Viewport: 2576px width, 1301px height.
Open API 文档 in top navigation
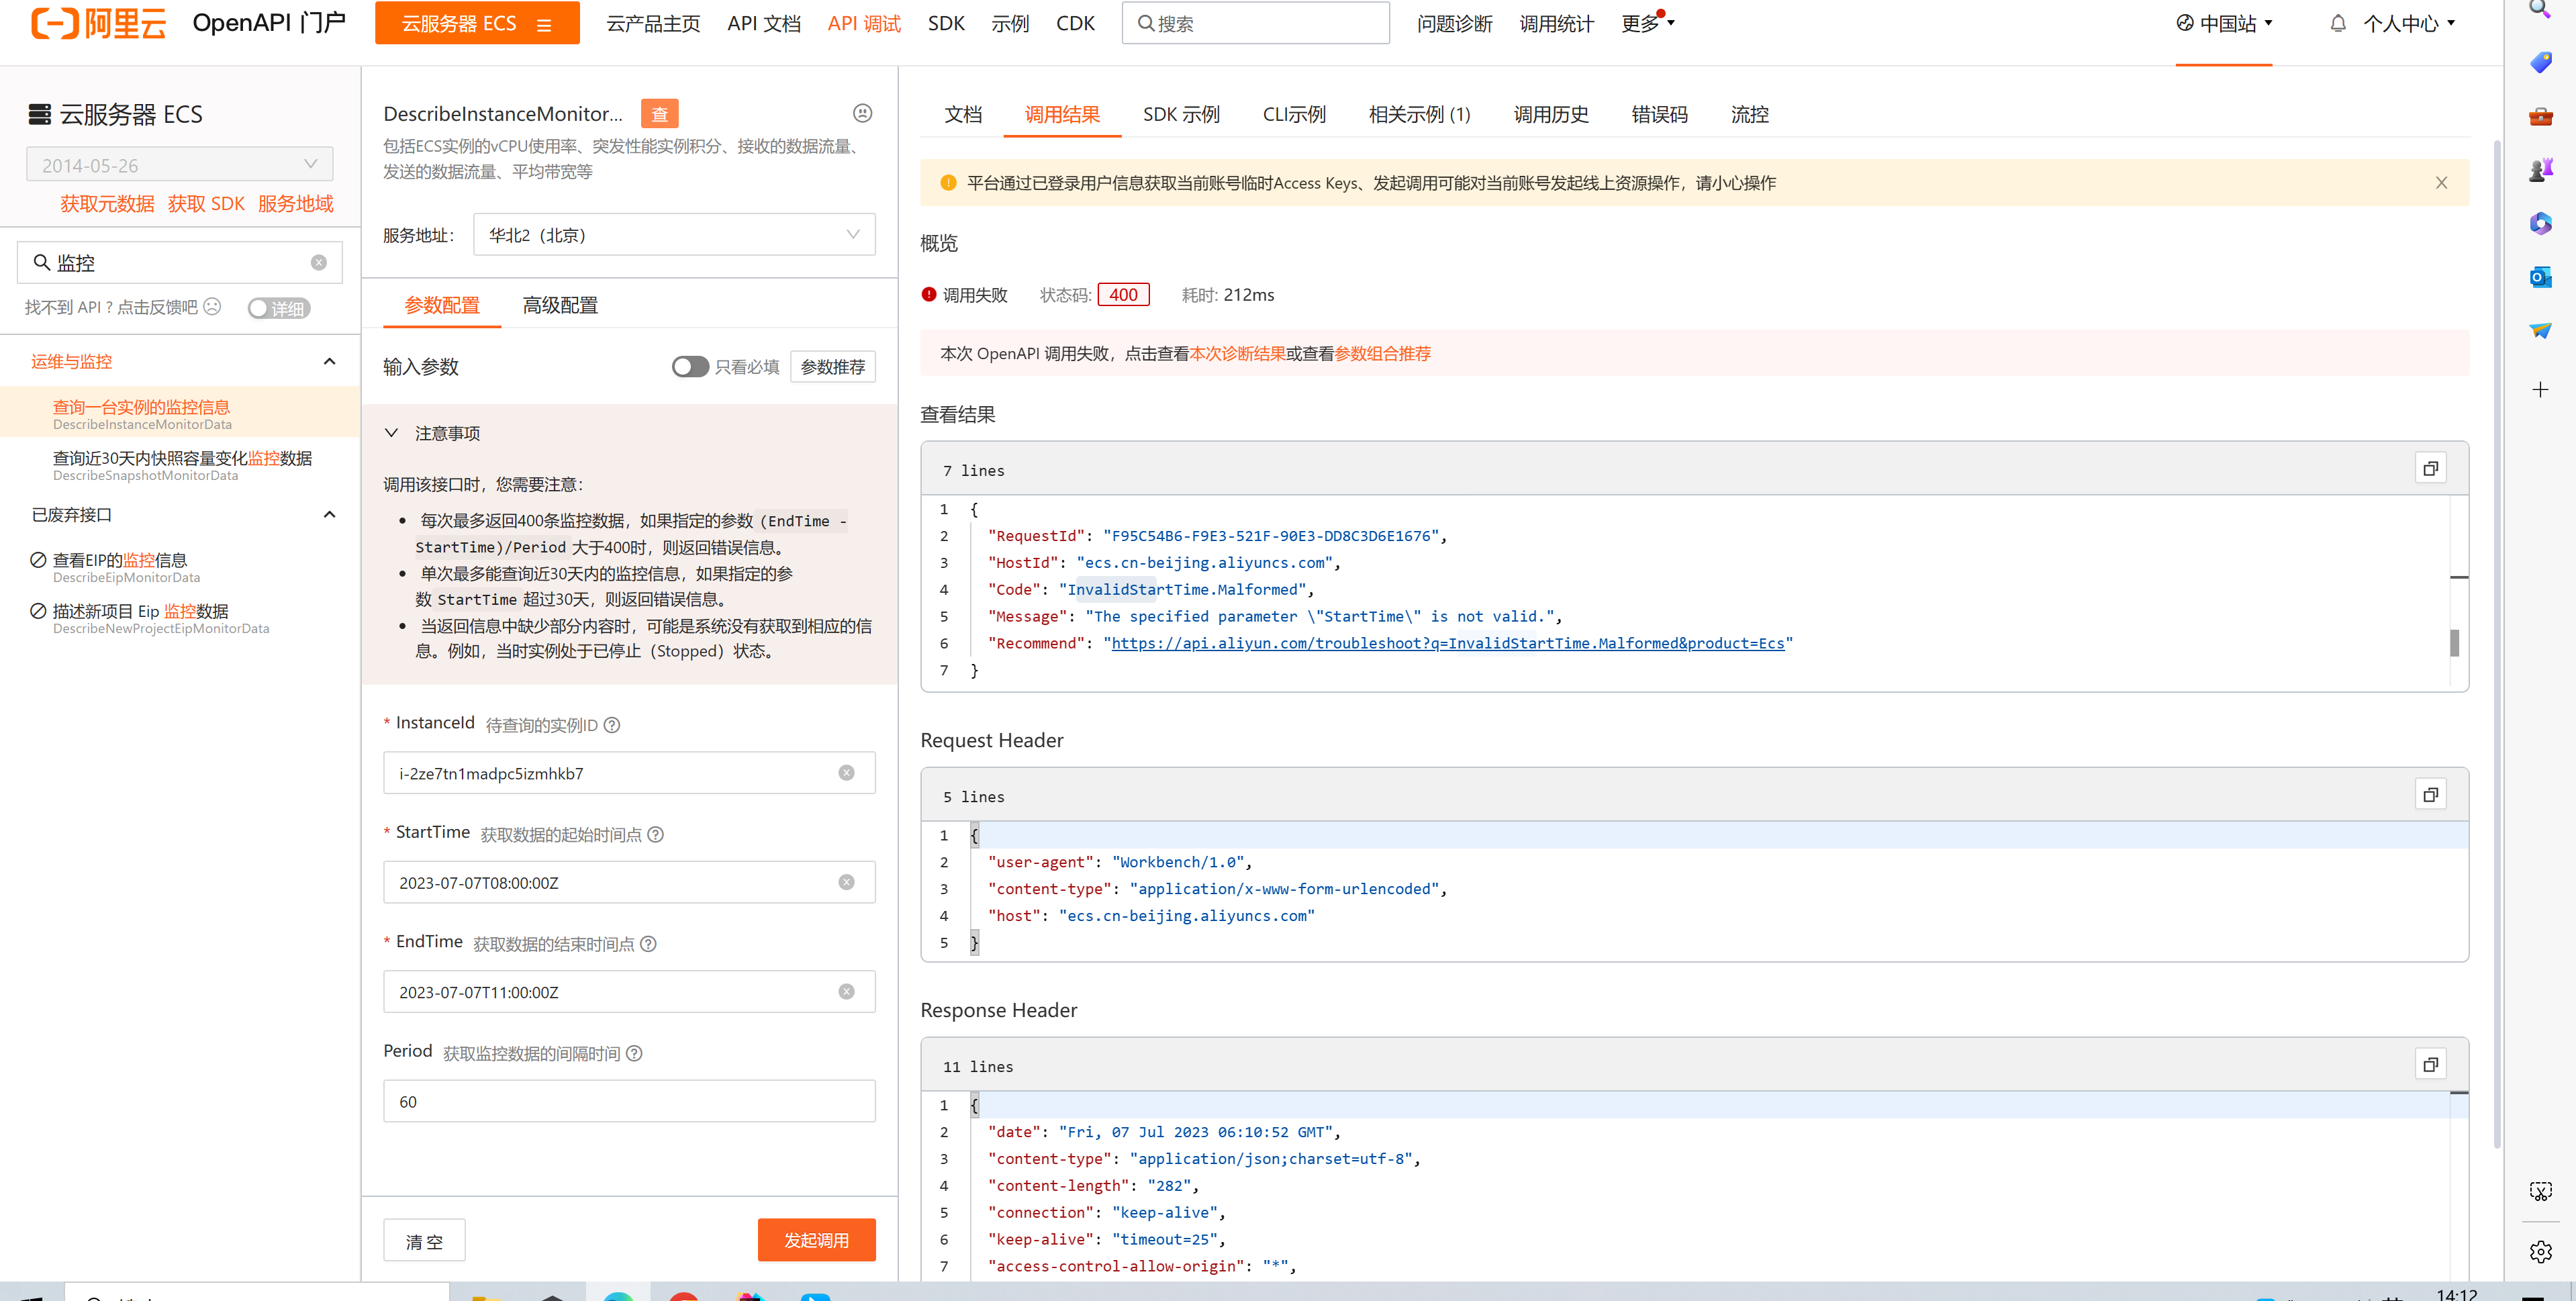764,23
